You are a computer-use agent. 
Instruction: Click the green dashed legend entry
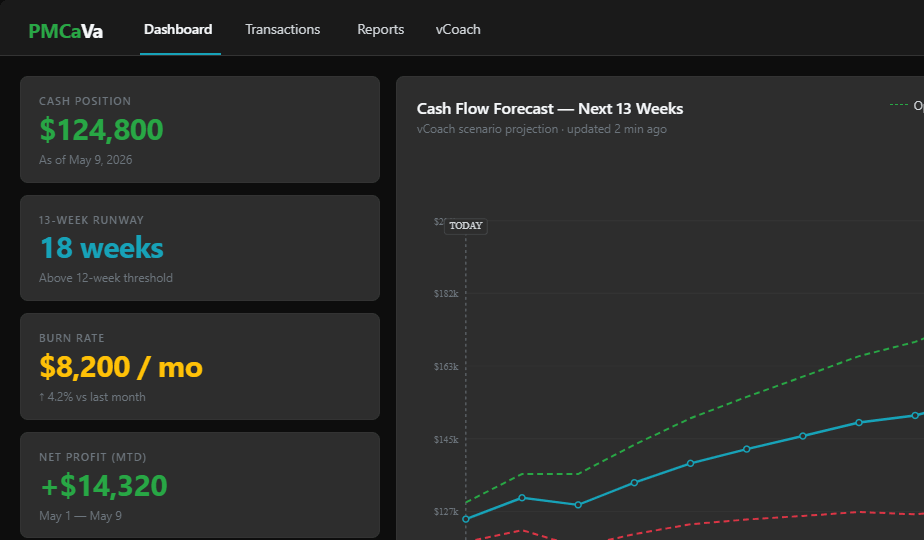[x=907, y=106]
